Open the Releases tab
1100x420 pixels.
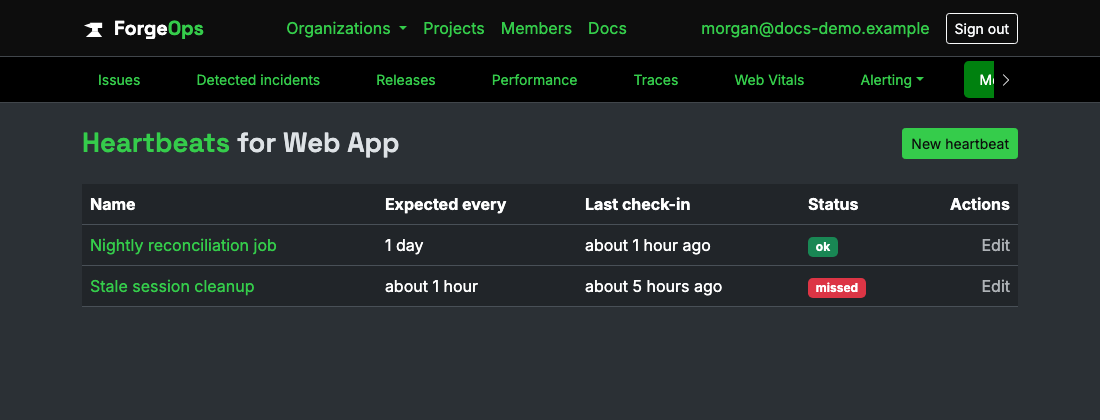405,80
